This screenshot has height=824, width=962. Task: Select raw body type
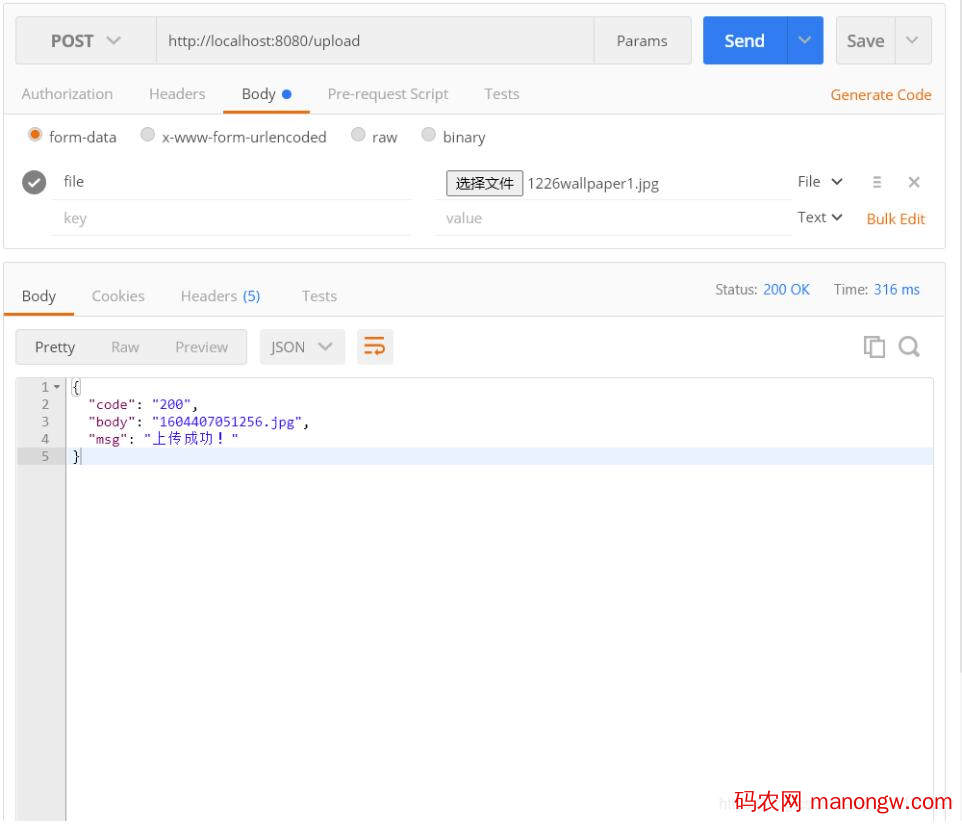coord(358,135)
